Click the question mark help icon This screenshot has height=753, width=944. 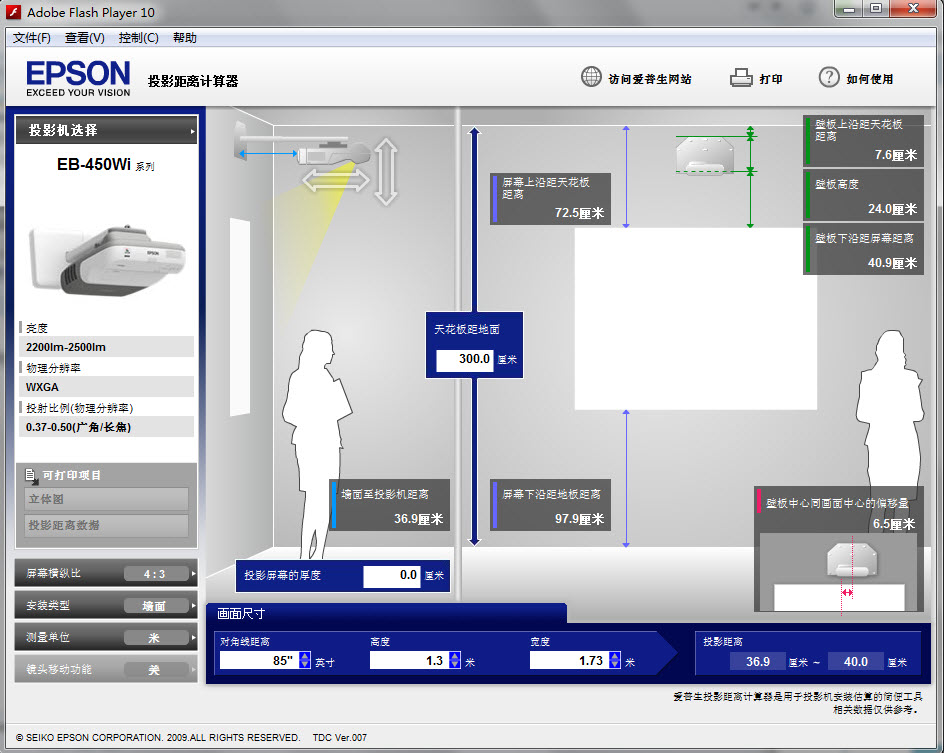click(x=829, y=78)
